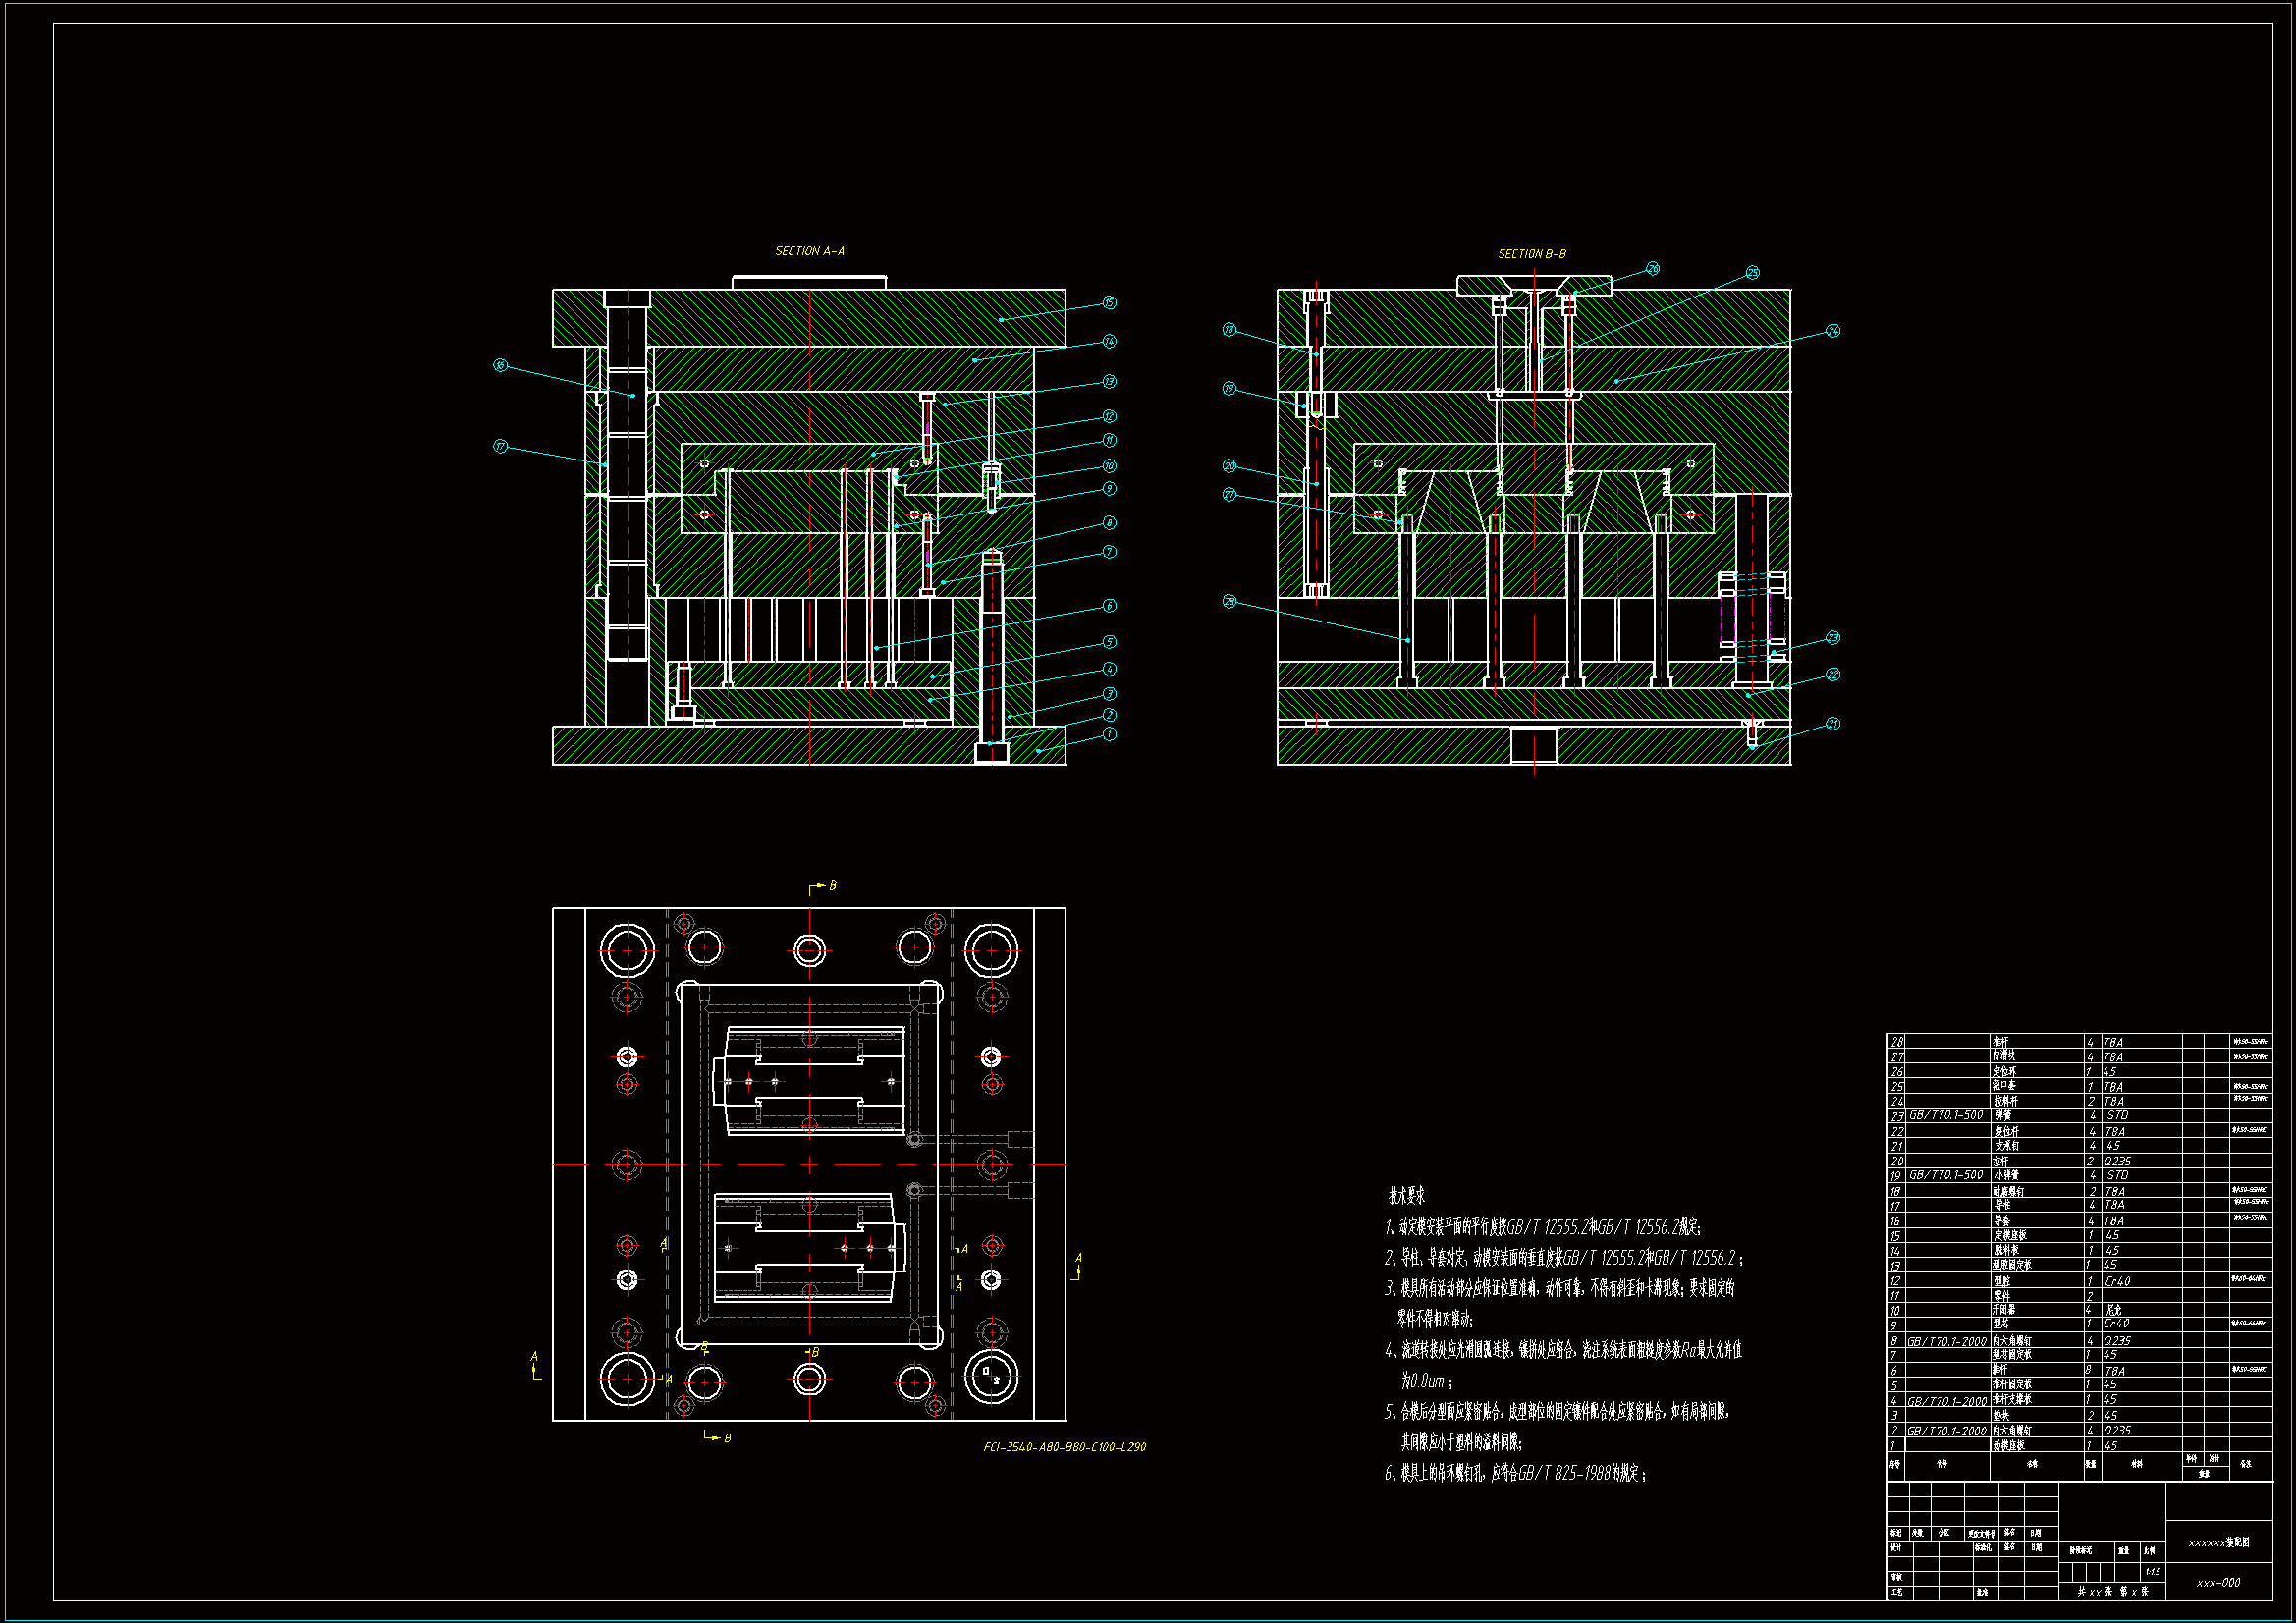Screen dimensions: 2296x1623
Task: Select balloon number 28 in Section B-B
Action: click(1229, 602)
